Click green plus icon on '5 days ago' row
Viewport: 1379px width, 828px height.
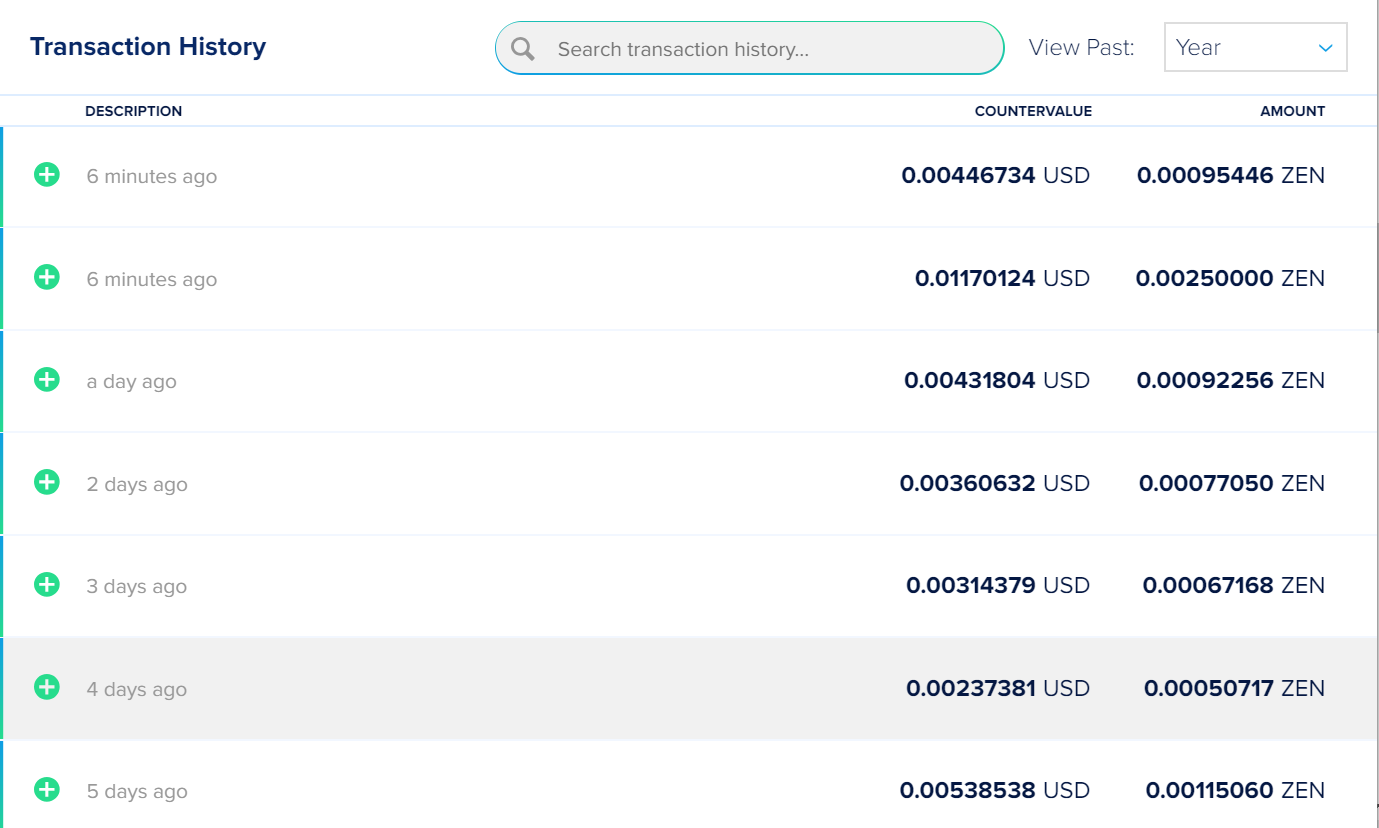(47, 790)
